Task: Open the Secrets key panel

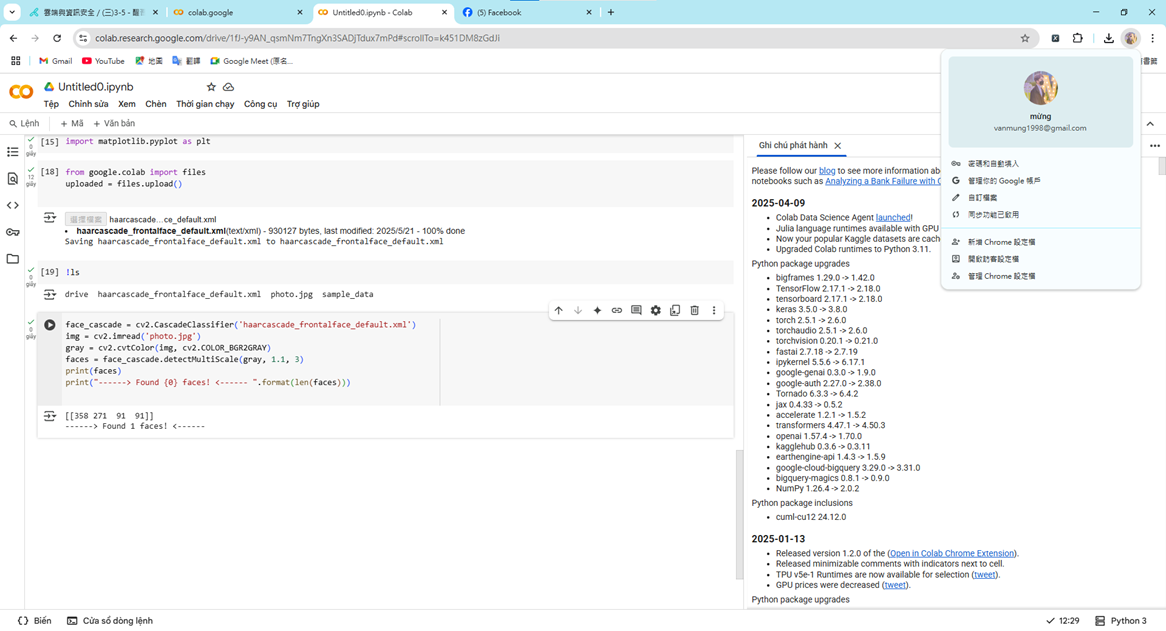Action: 12,232
